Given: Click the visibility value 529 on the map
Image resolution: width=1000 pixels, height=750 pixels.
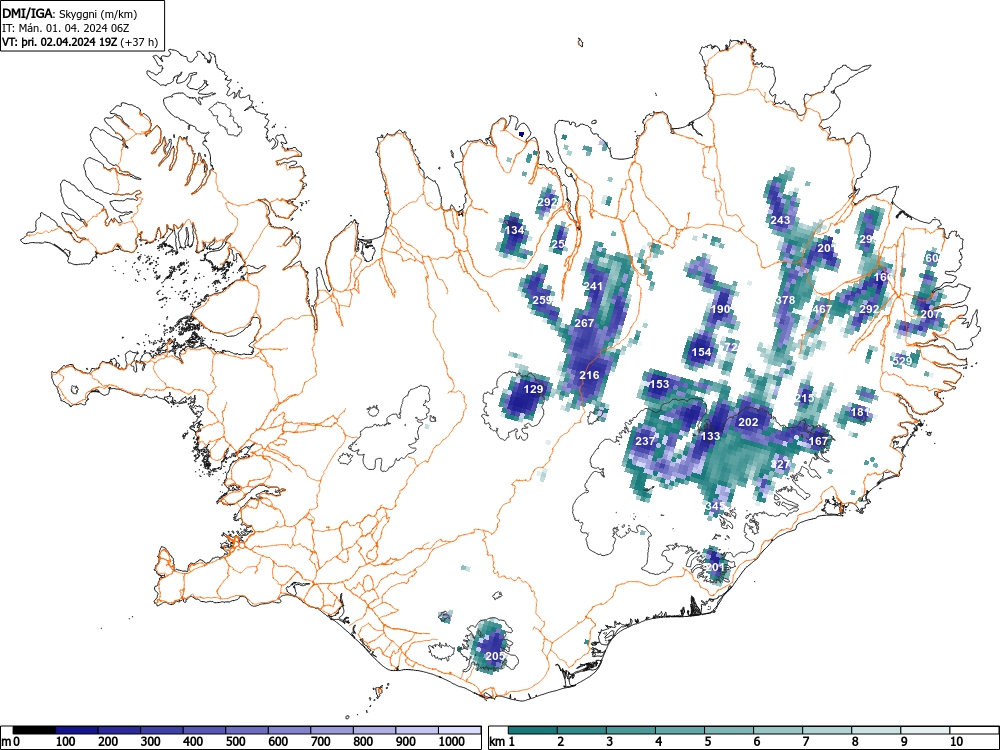Looking at the screenshot, I should click(902, 360).
